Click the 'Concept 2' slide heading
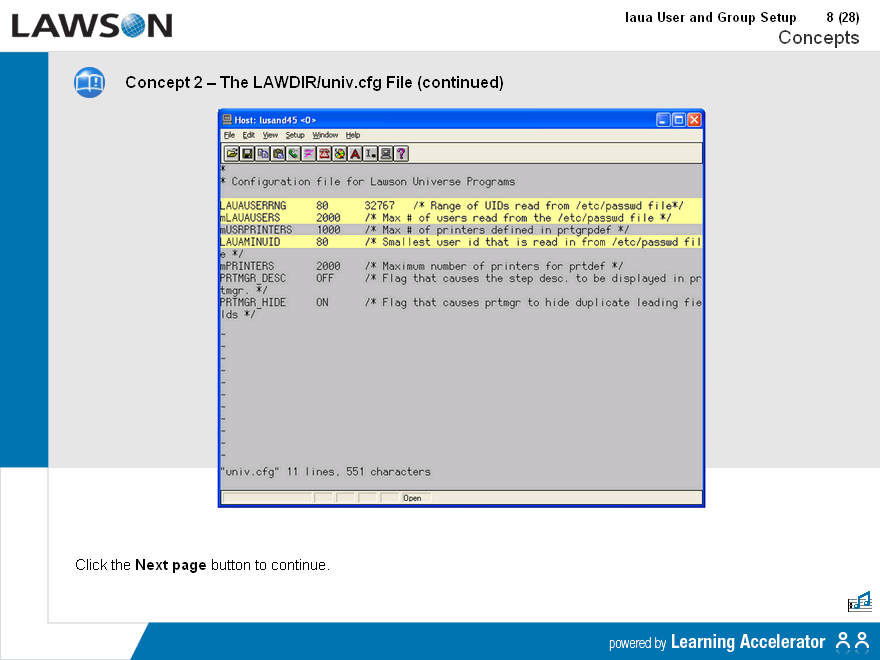The image size is (880, 660). coord(314,82)
